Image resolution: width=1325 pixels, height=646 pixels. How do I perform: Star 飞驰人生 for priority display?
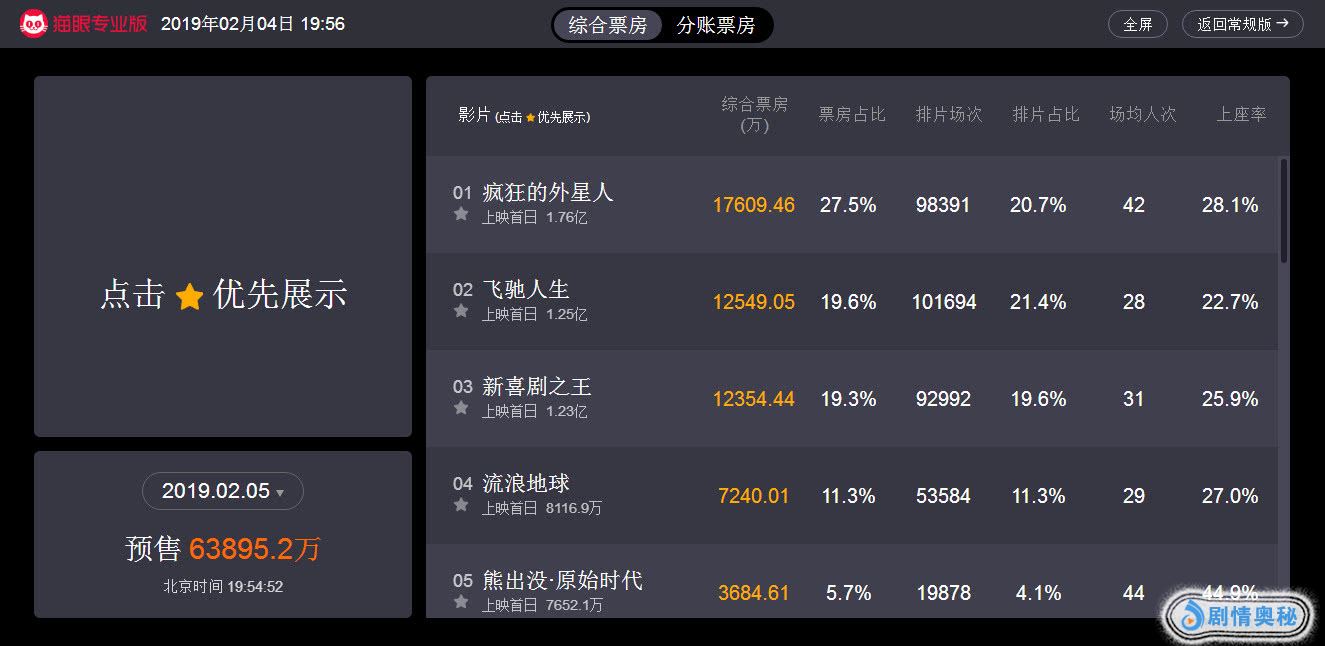[461, 311]
